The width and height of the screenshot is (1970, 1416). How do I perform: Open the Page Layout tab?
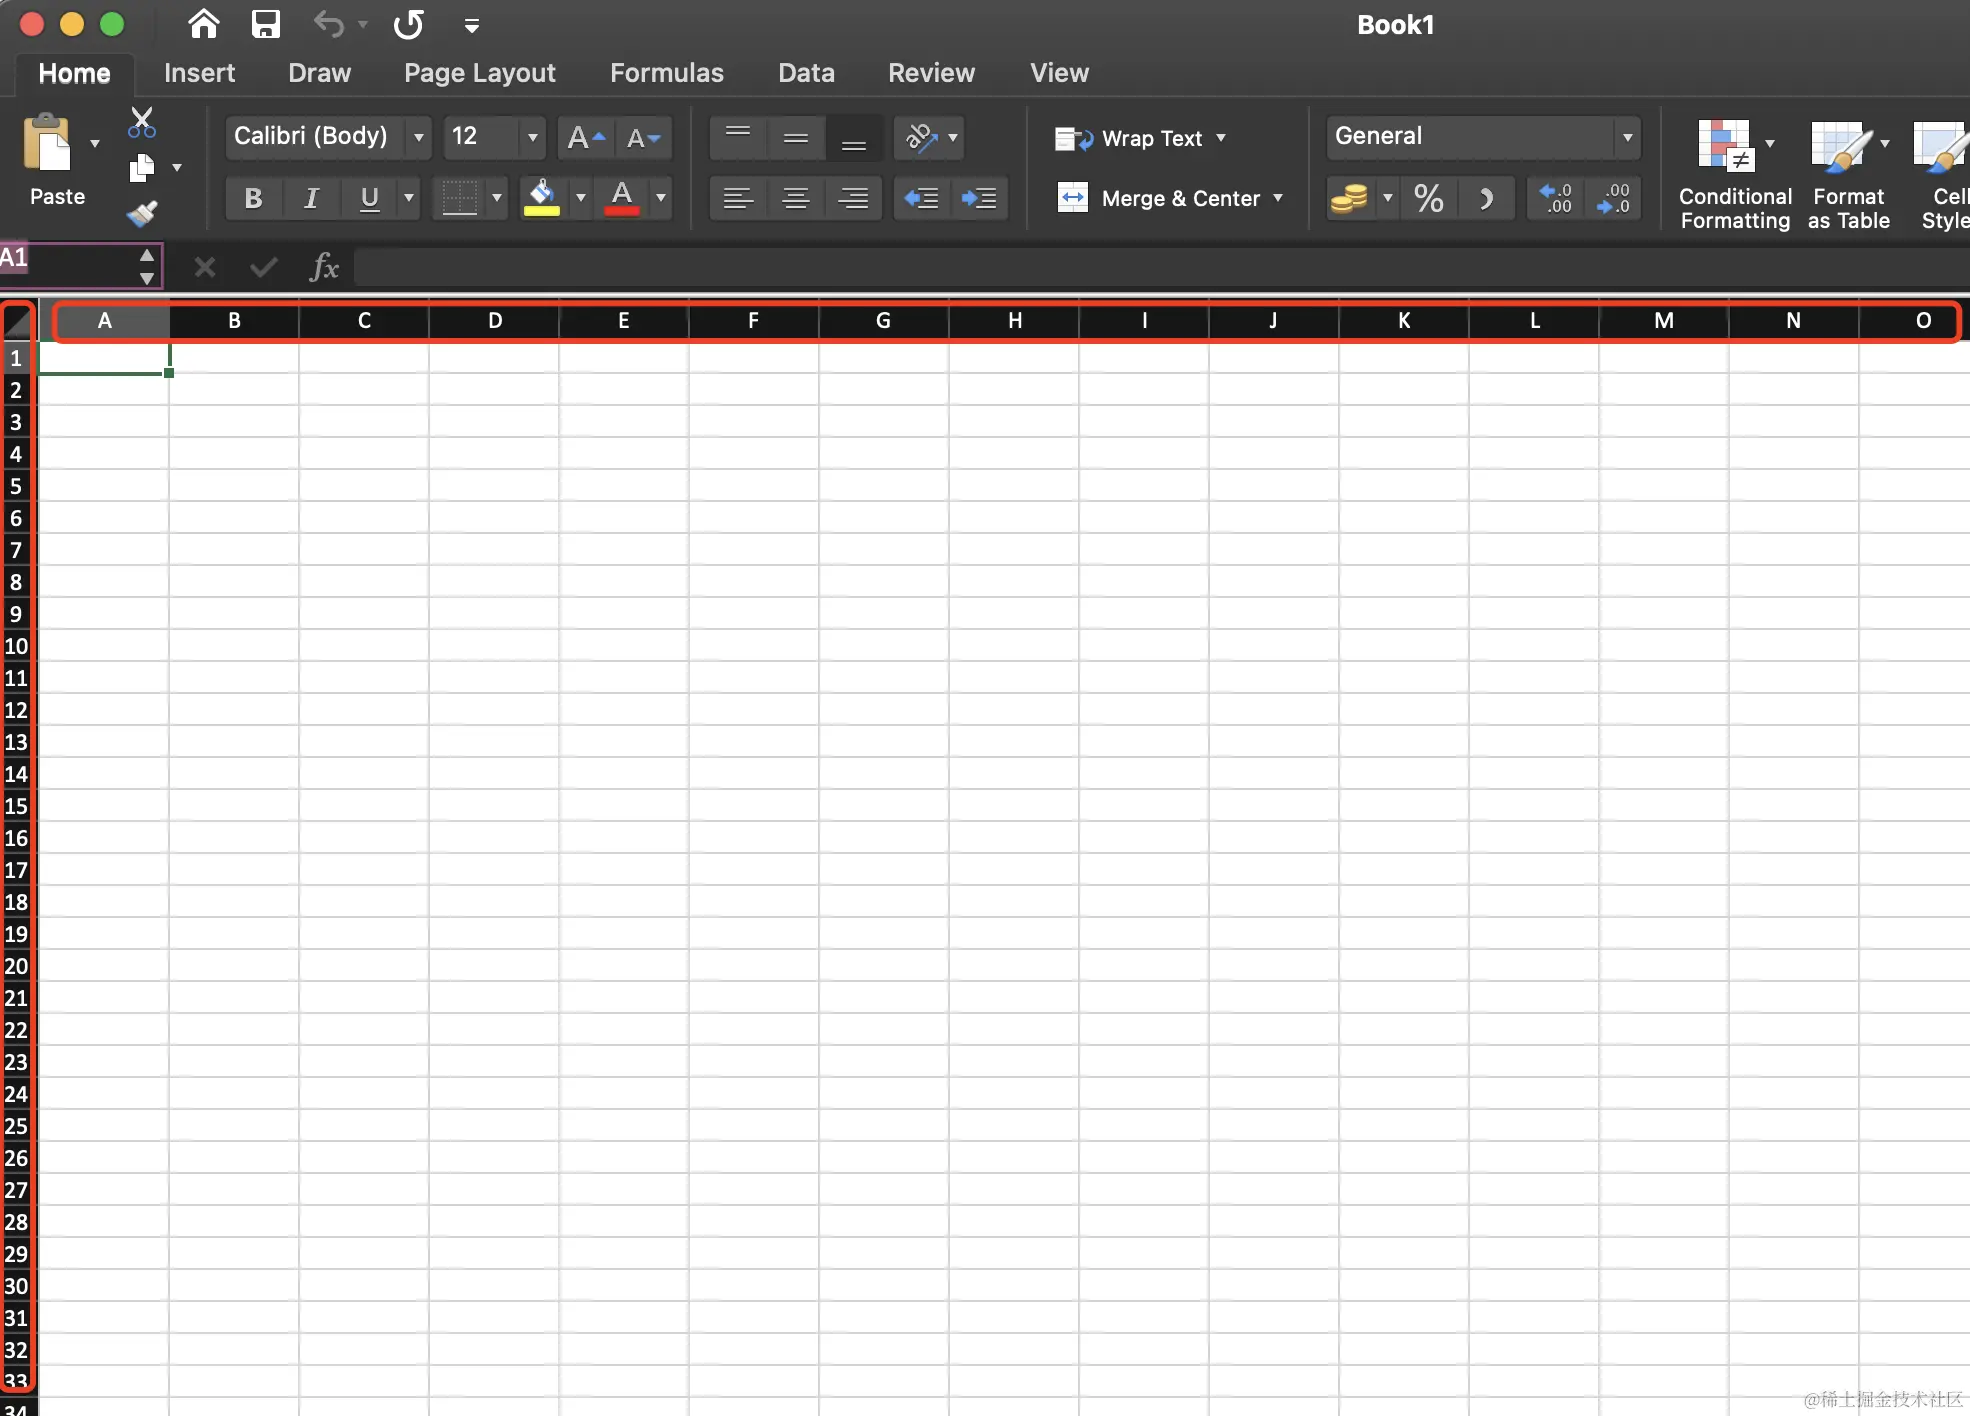pyautogui.click(x=479, y=73)
